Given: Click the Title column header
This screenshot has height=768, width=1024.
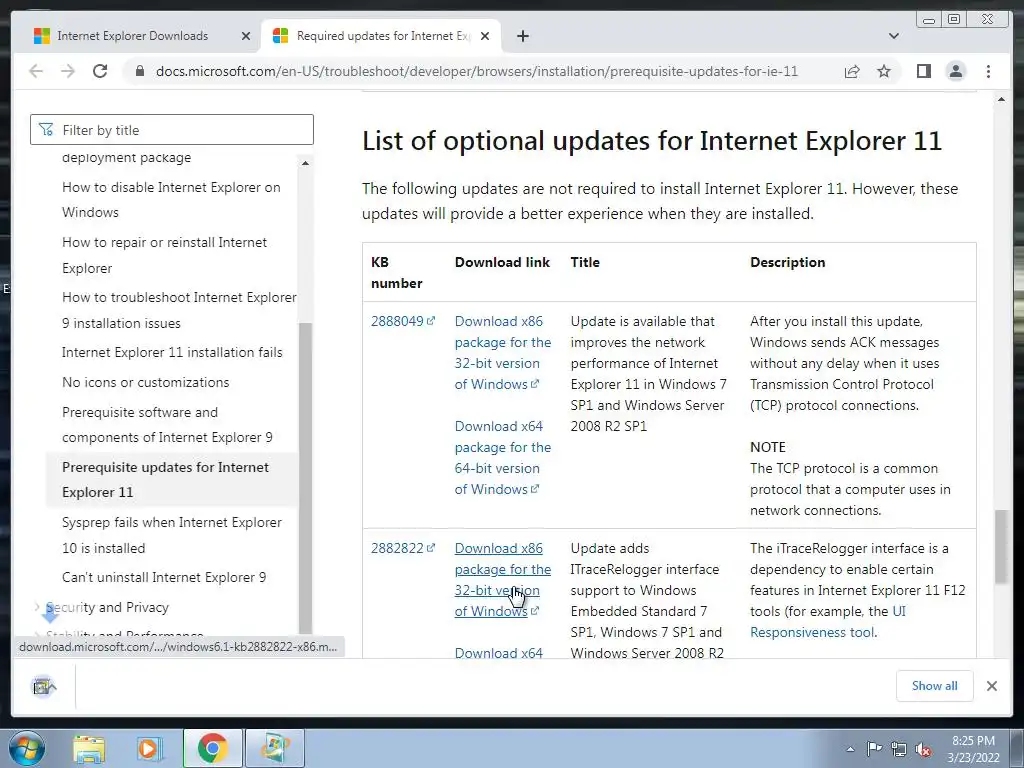Looking at the screenshot, I should click(585, 262).
